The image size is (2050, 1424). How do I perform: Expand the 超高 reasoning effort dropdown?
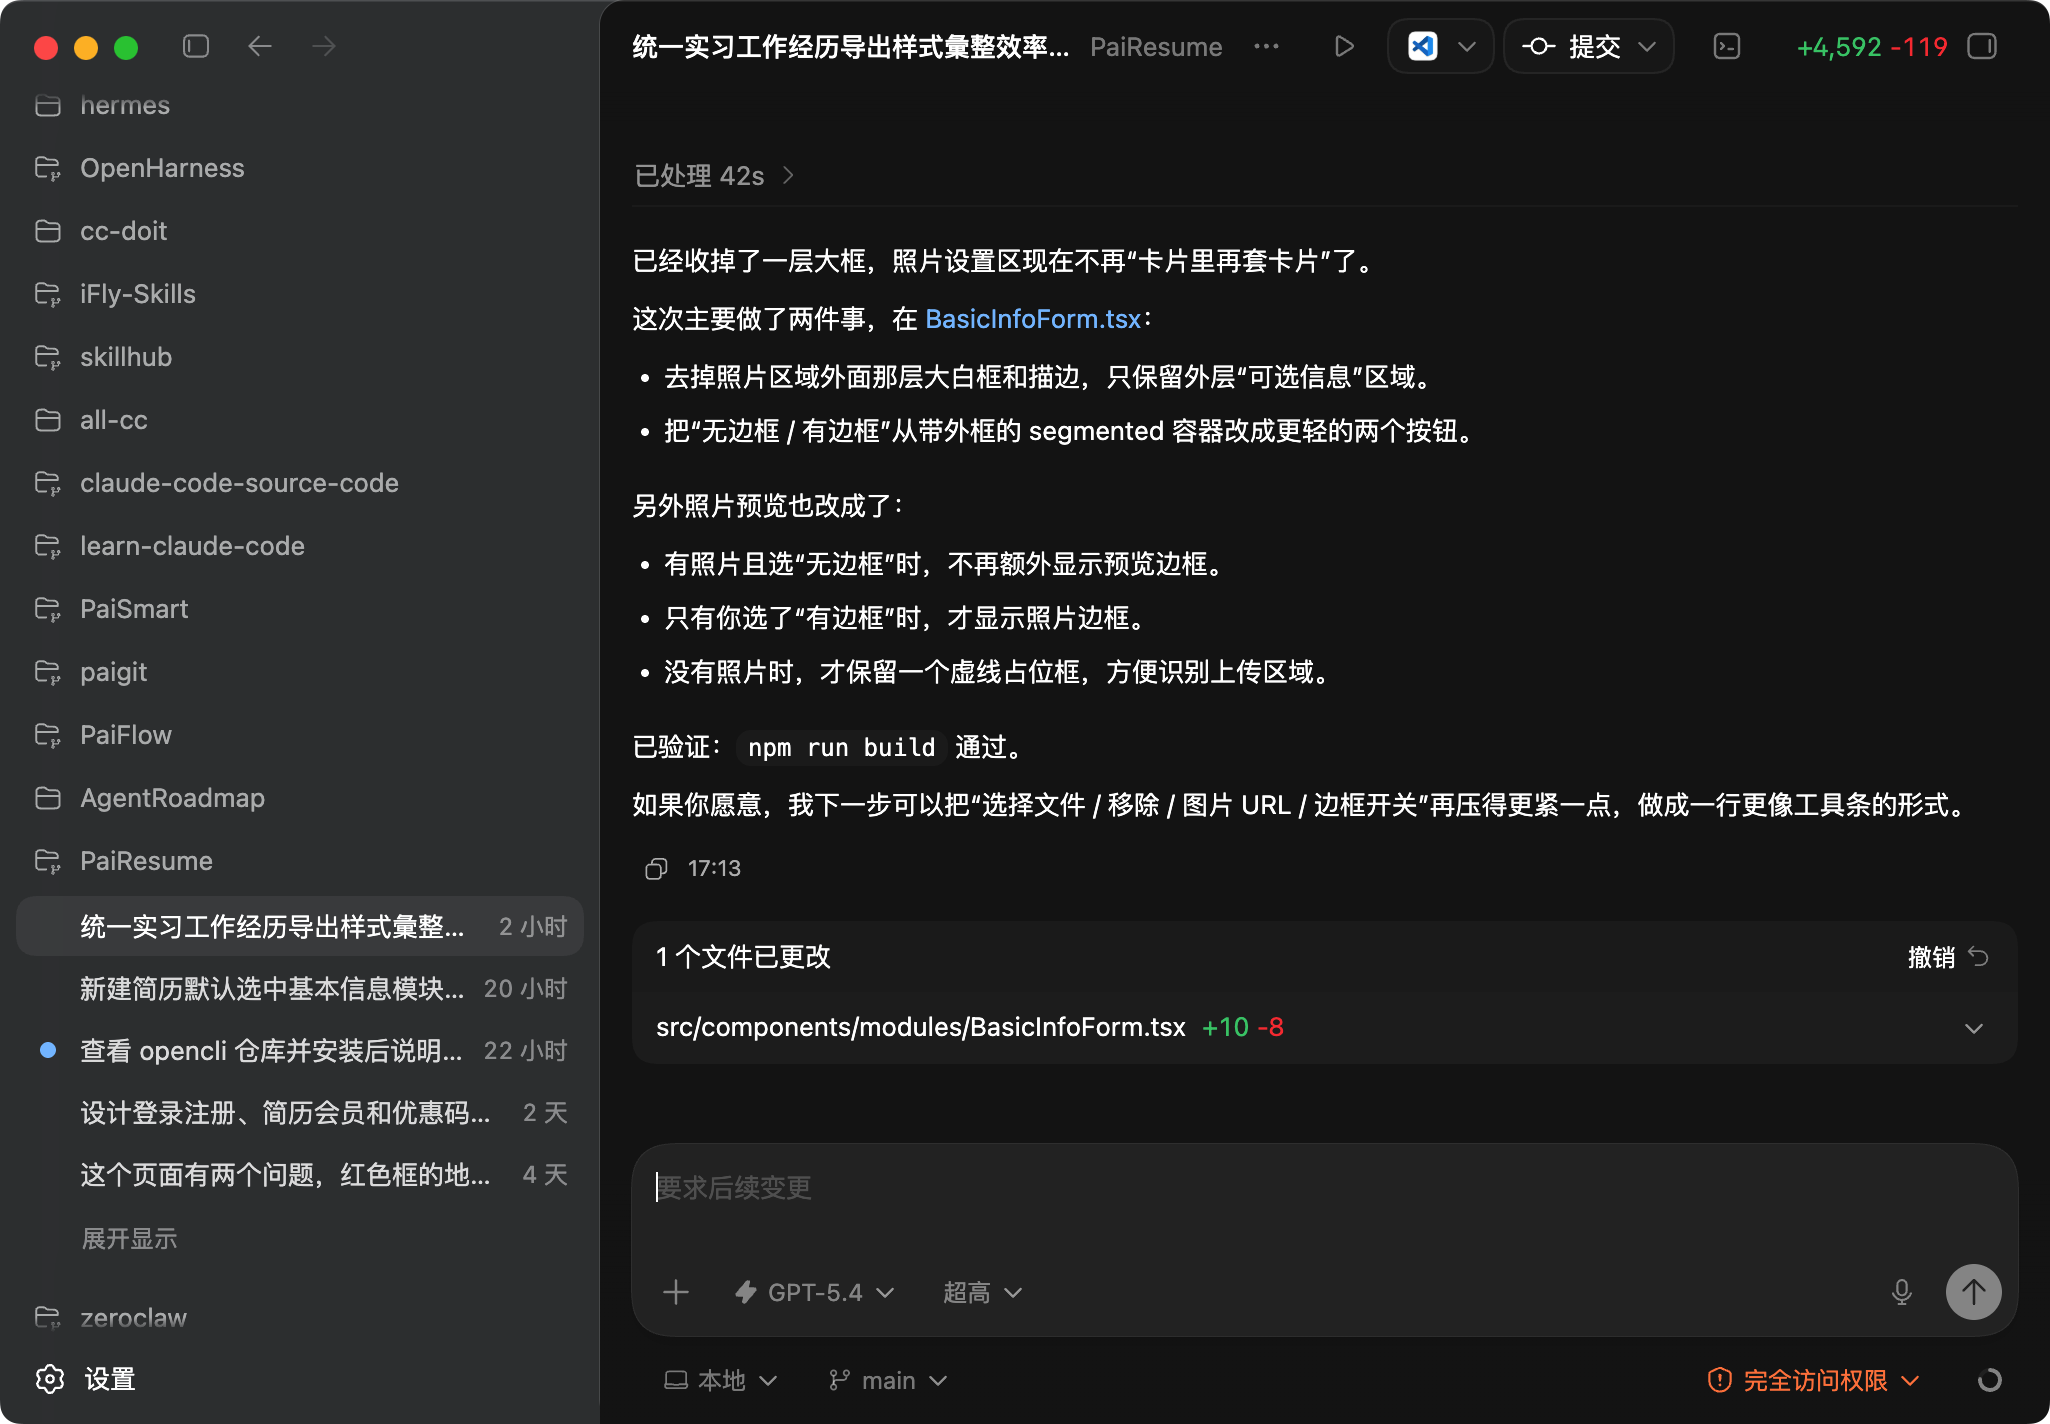click(x=982, y=1292)
